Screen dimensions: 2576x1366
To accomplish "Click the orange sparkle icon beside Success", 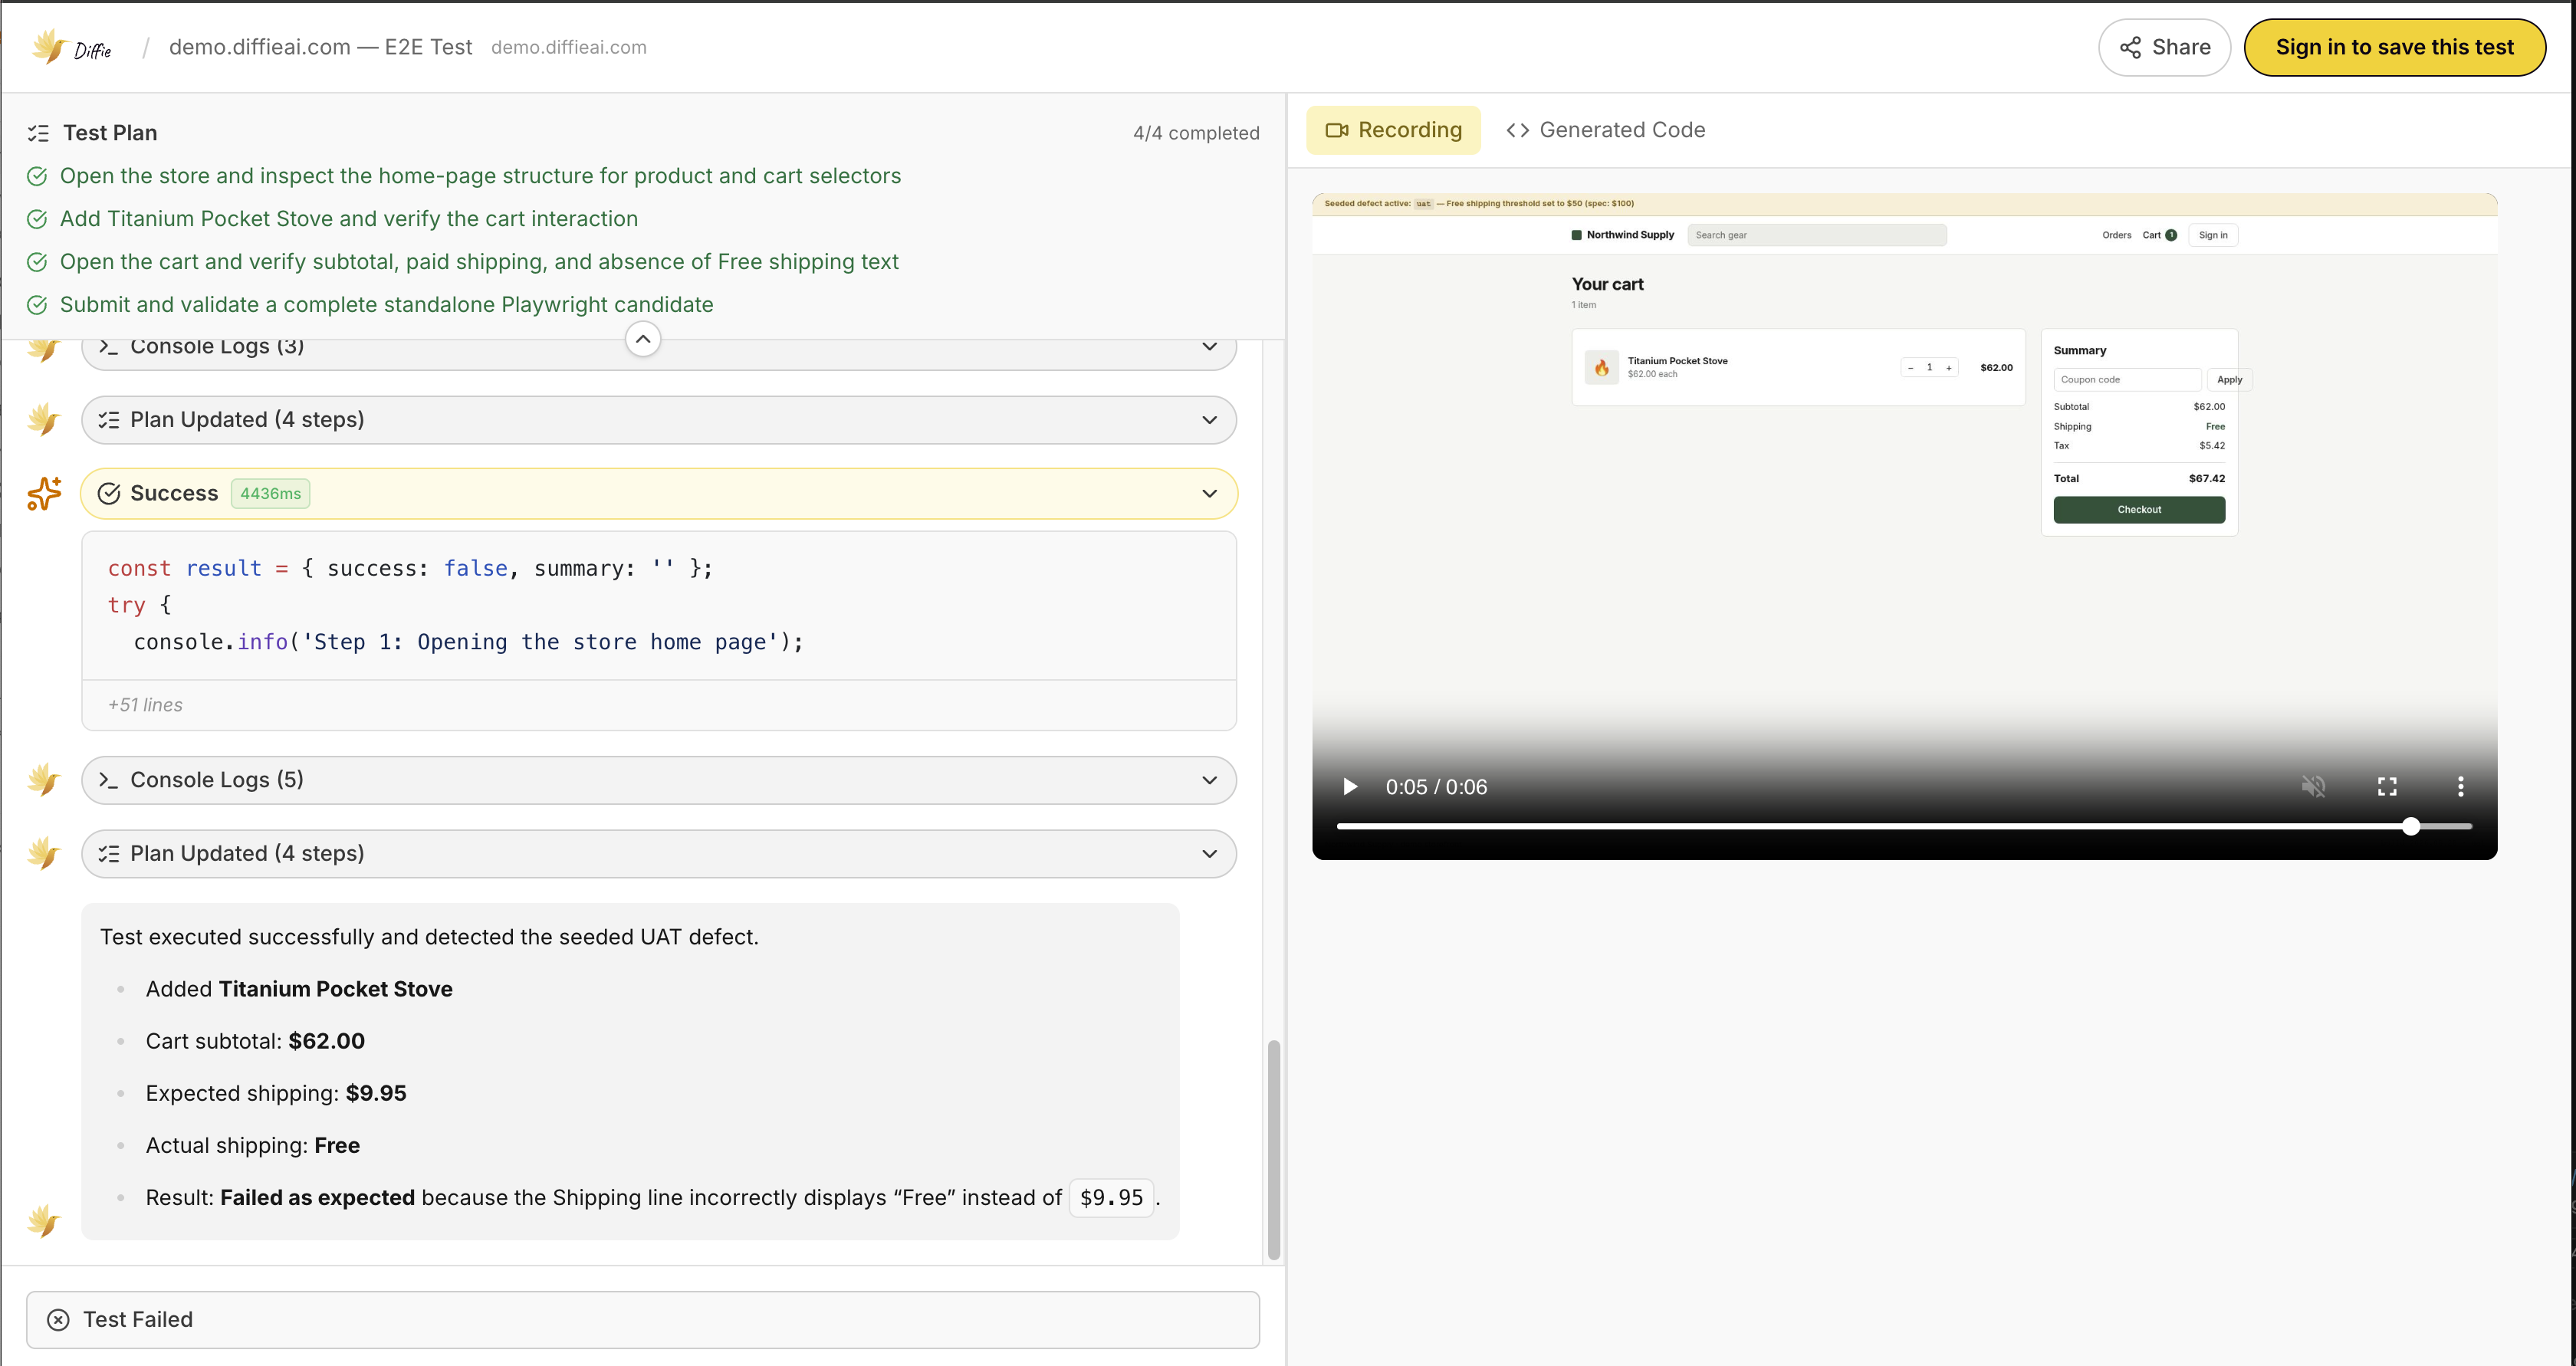I will coord(44,494).
